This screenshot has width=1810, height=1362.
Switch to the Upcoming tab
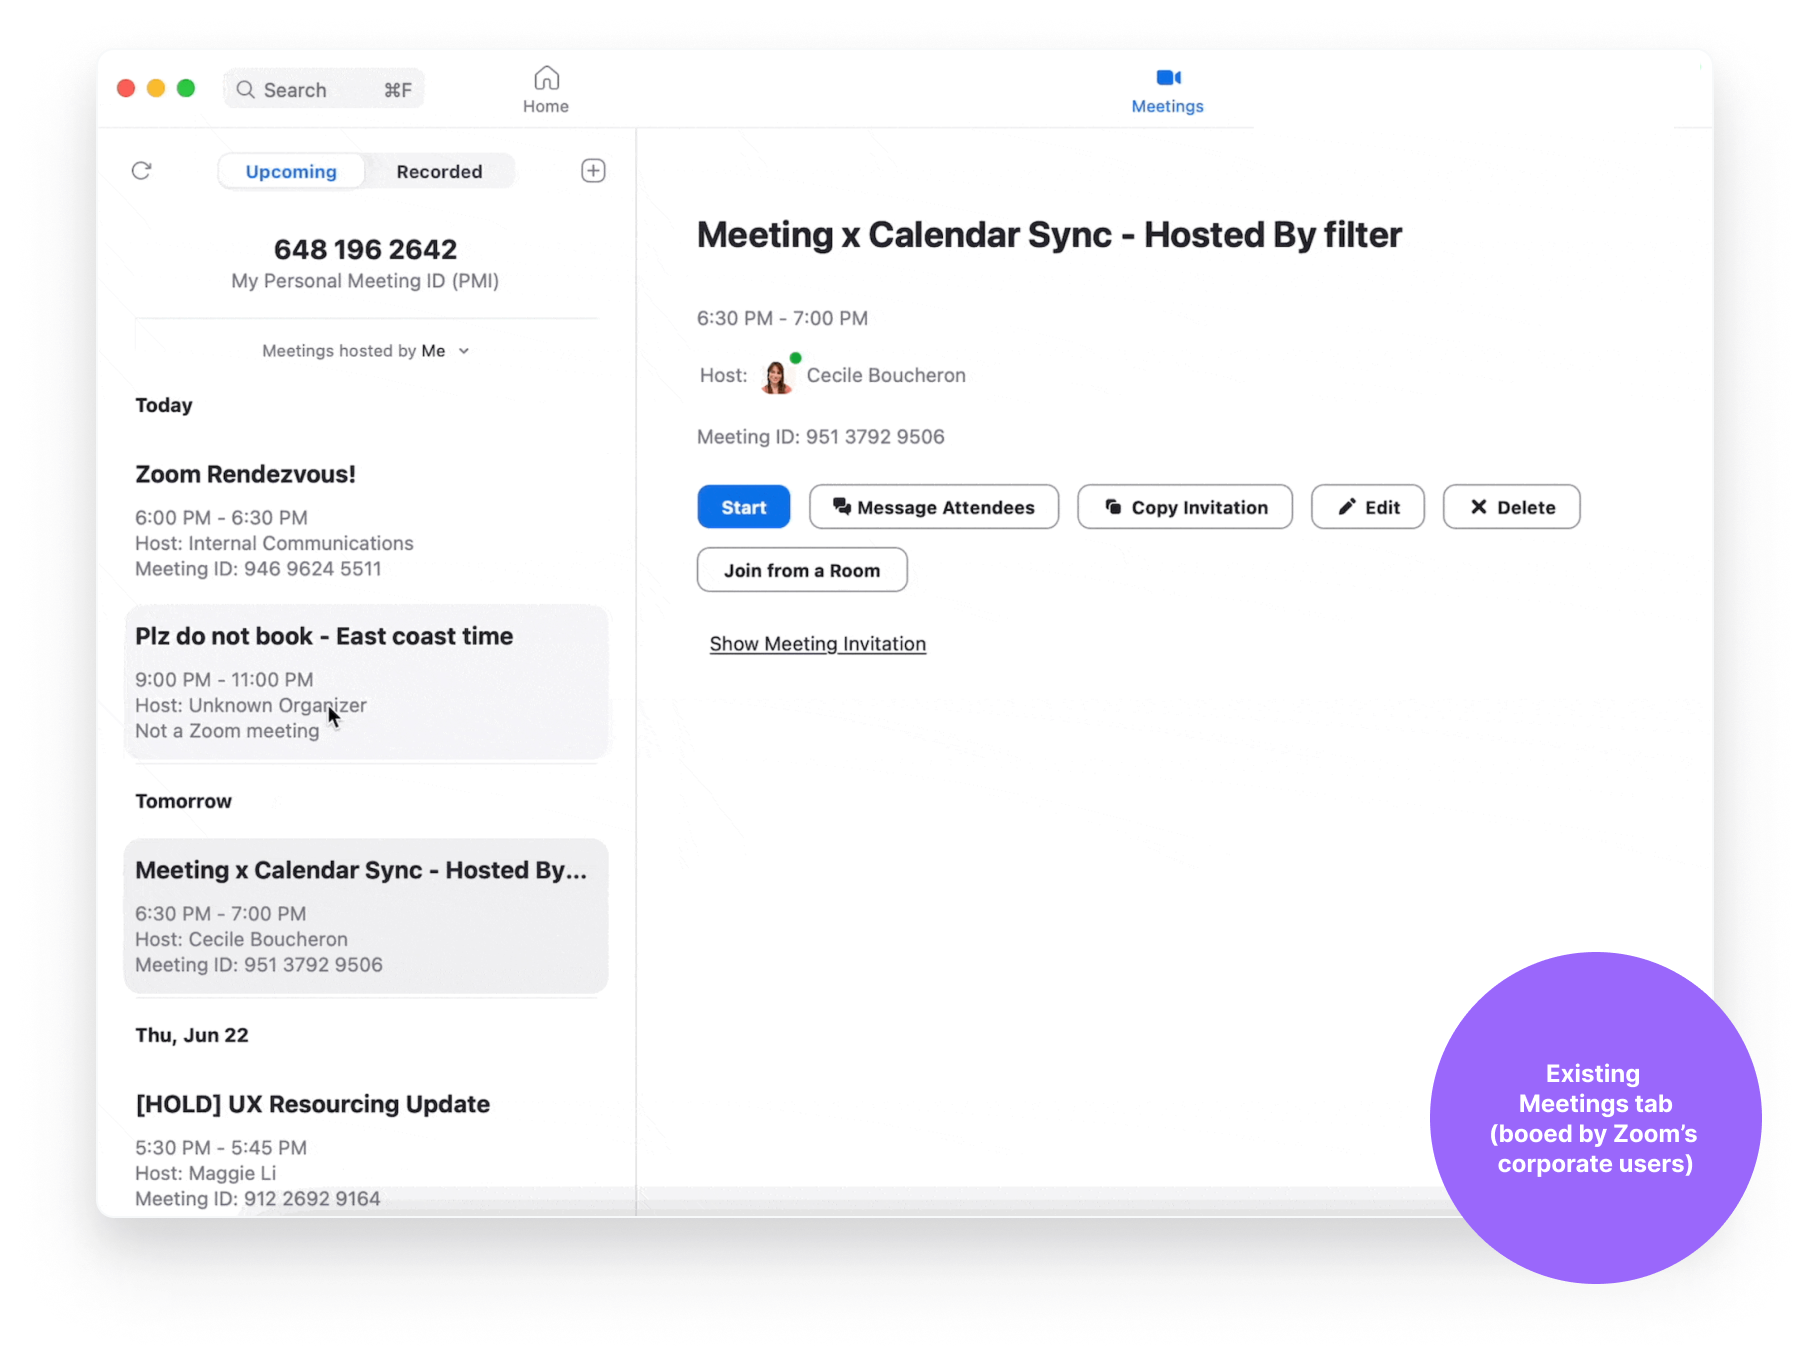click(291, 172)
